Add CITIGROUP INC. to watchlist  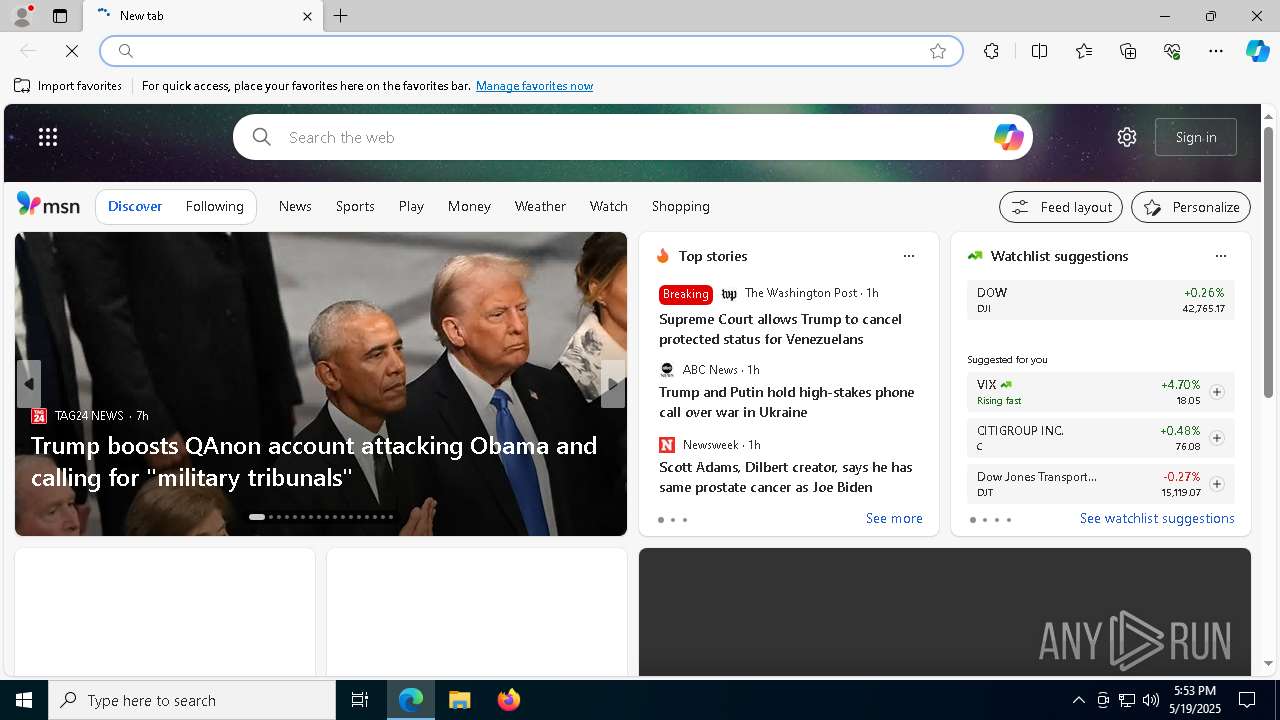pos(1217,438)
